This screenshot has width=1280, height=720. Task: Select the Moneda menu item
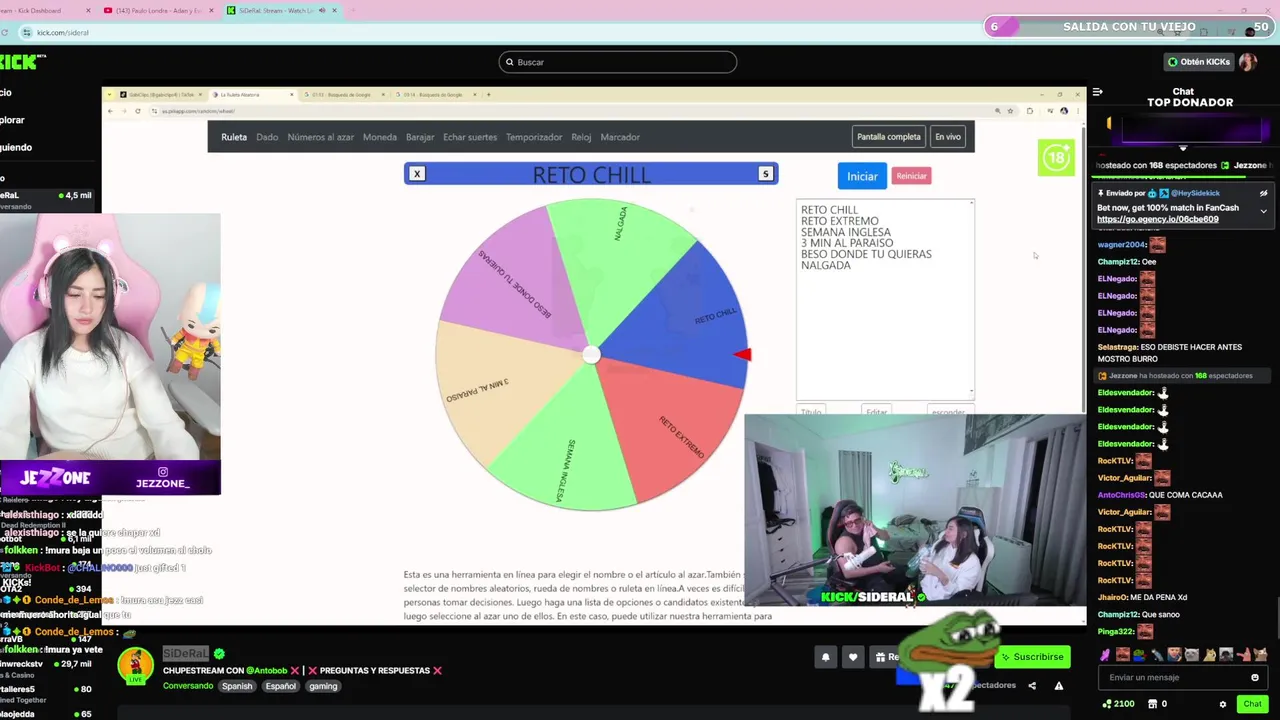click(380, 137)
